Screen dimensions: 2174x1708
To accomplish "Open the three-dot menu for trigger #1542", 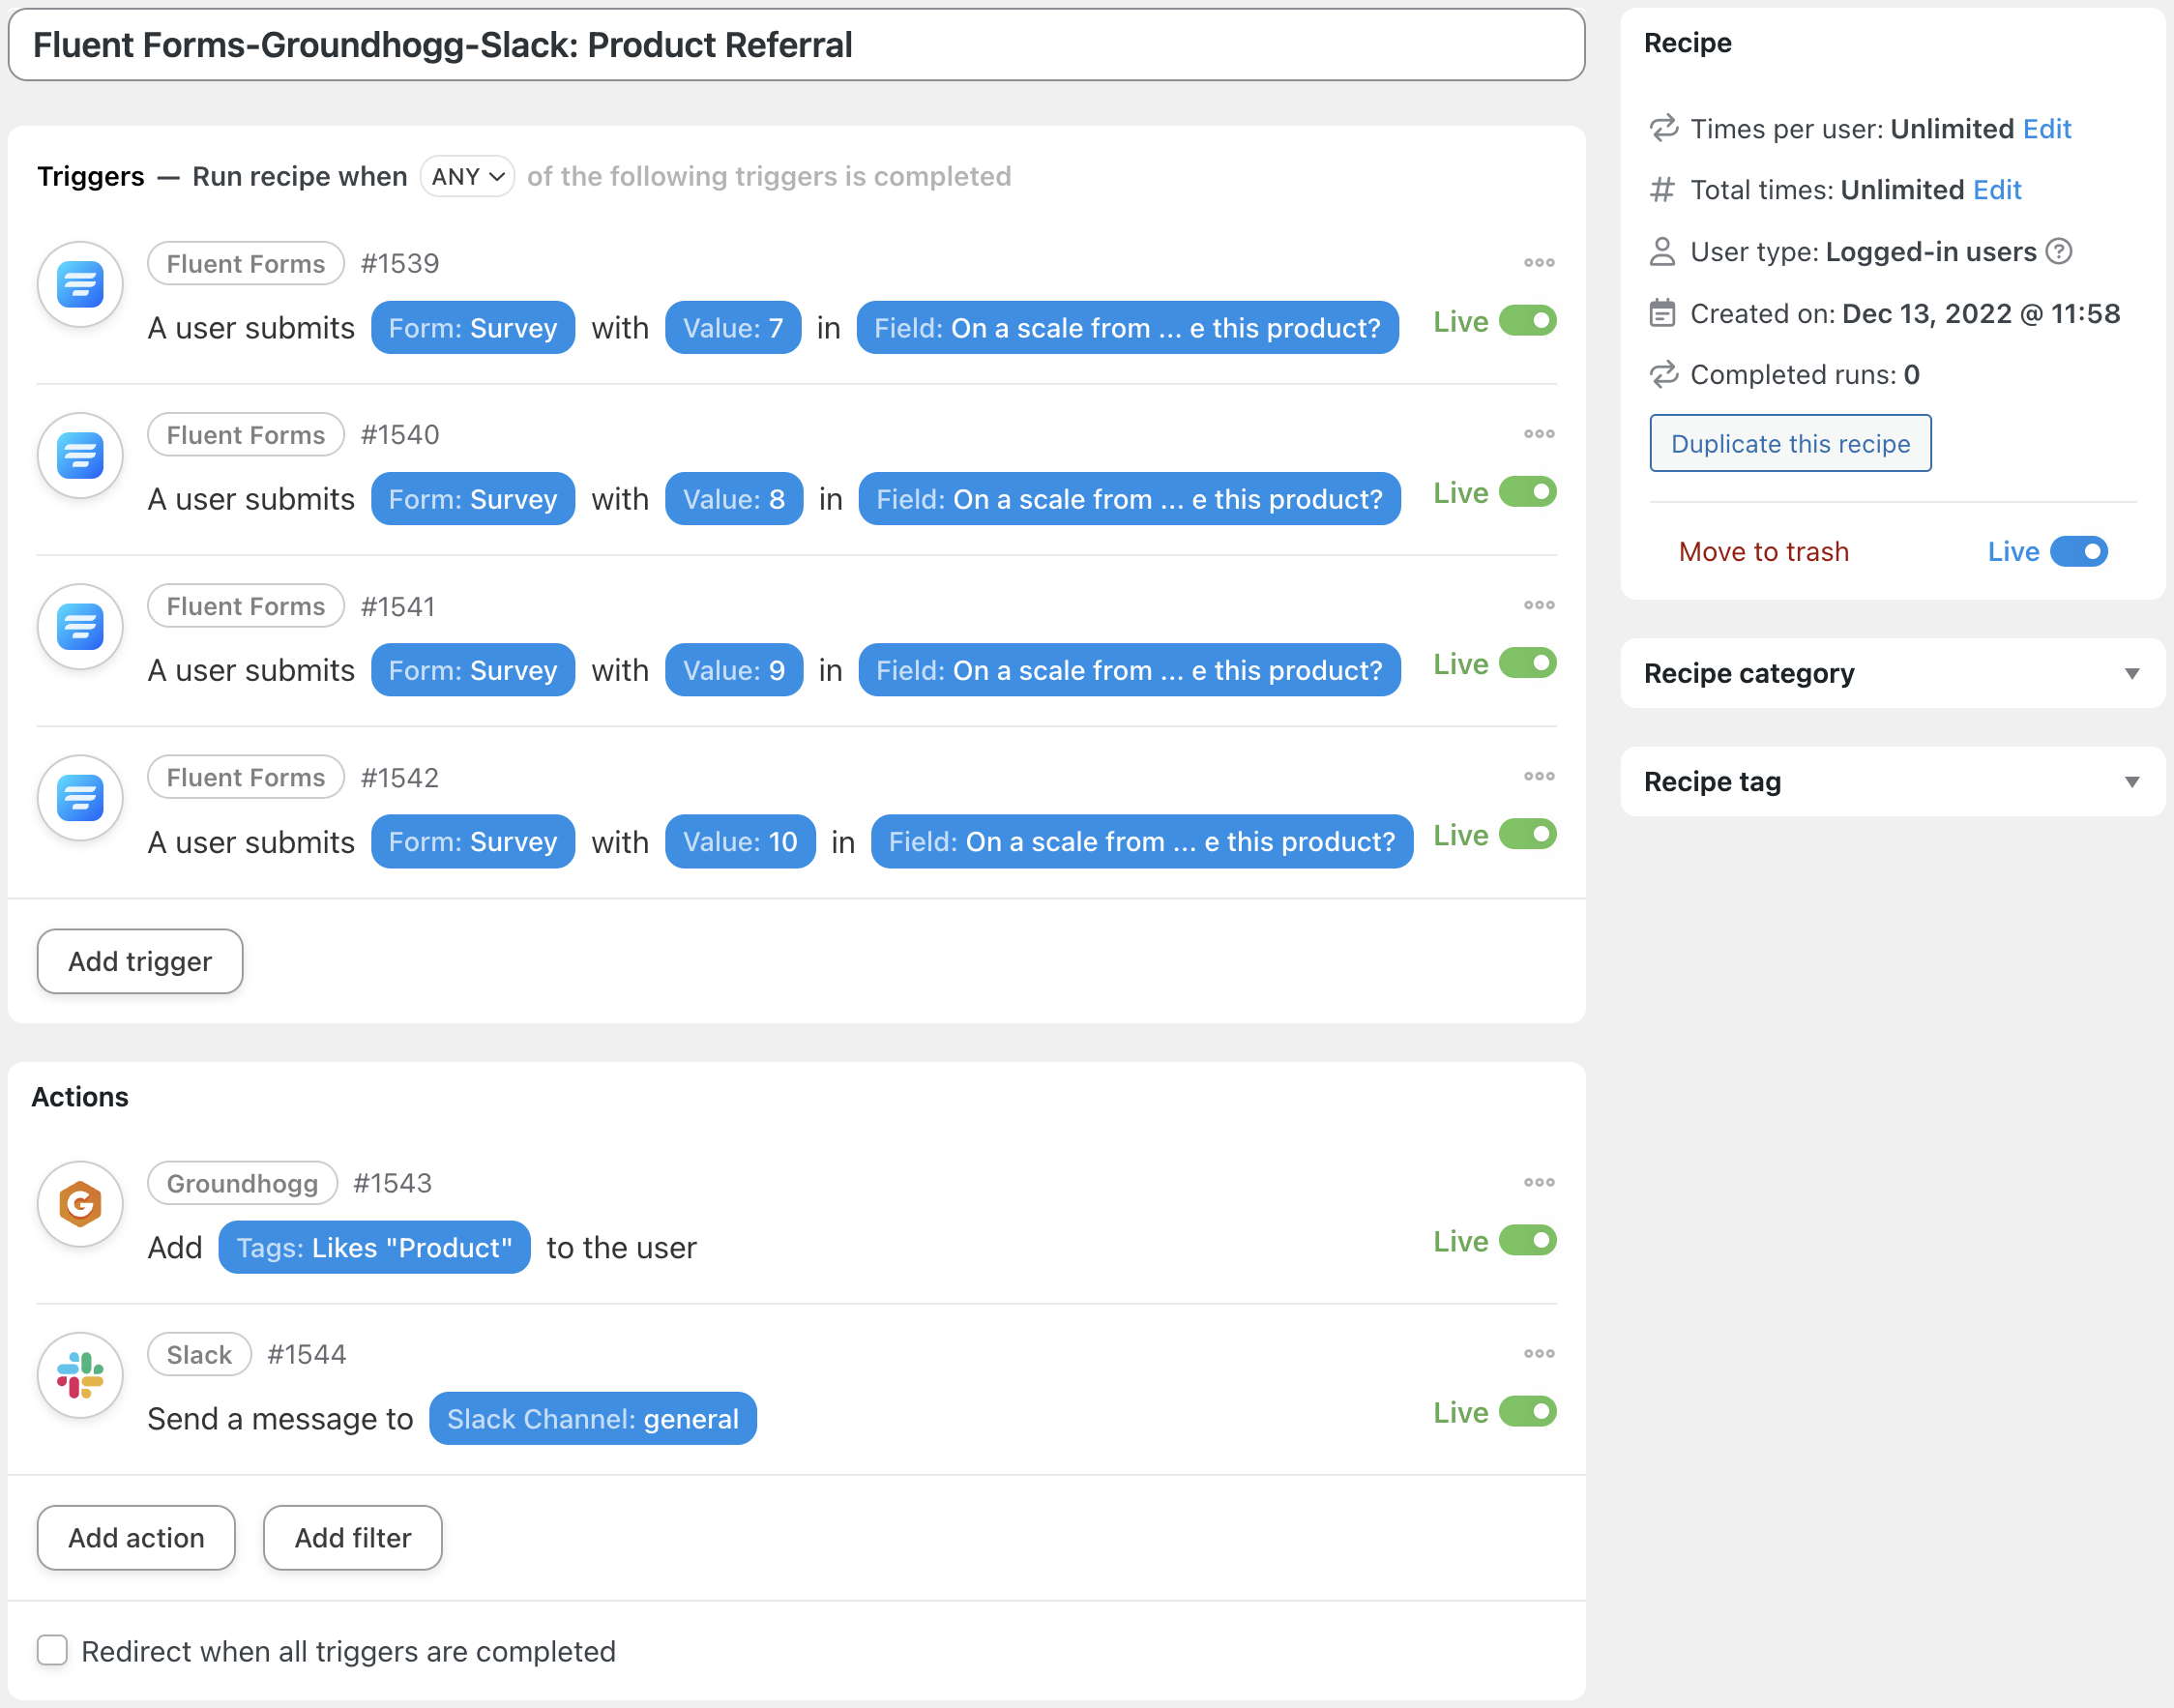I will pyautogui.click(x=1539, y=776).
